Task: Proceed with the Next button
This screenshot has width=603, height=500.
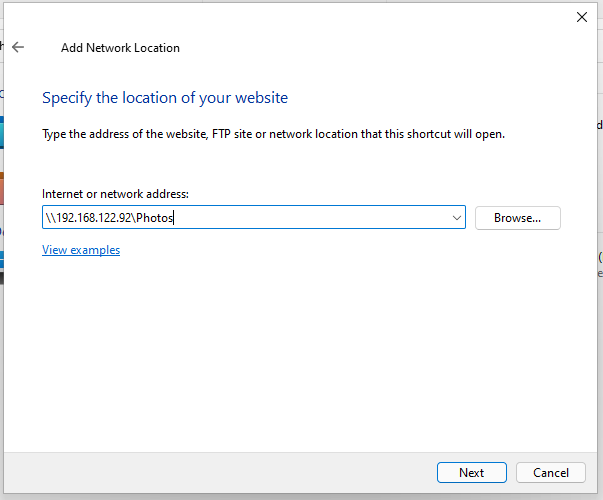Action: click(471, 472)
